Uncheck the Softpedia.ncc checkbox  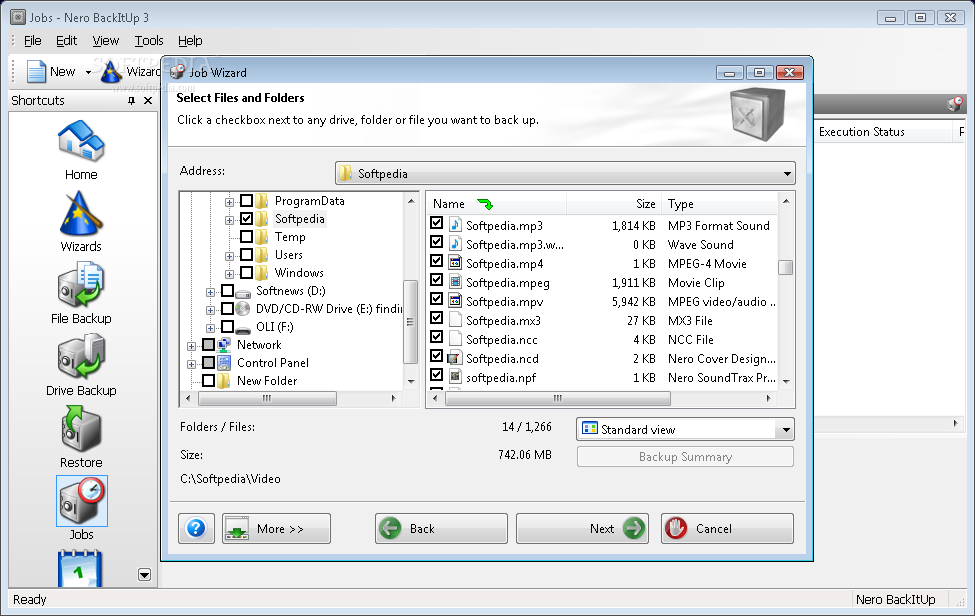(437, 337)
